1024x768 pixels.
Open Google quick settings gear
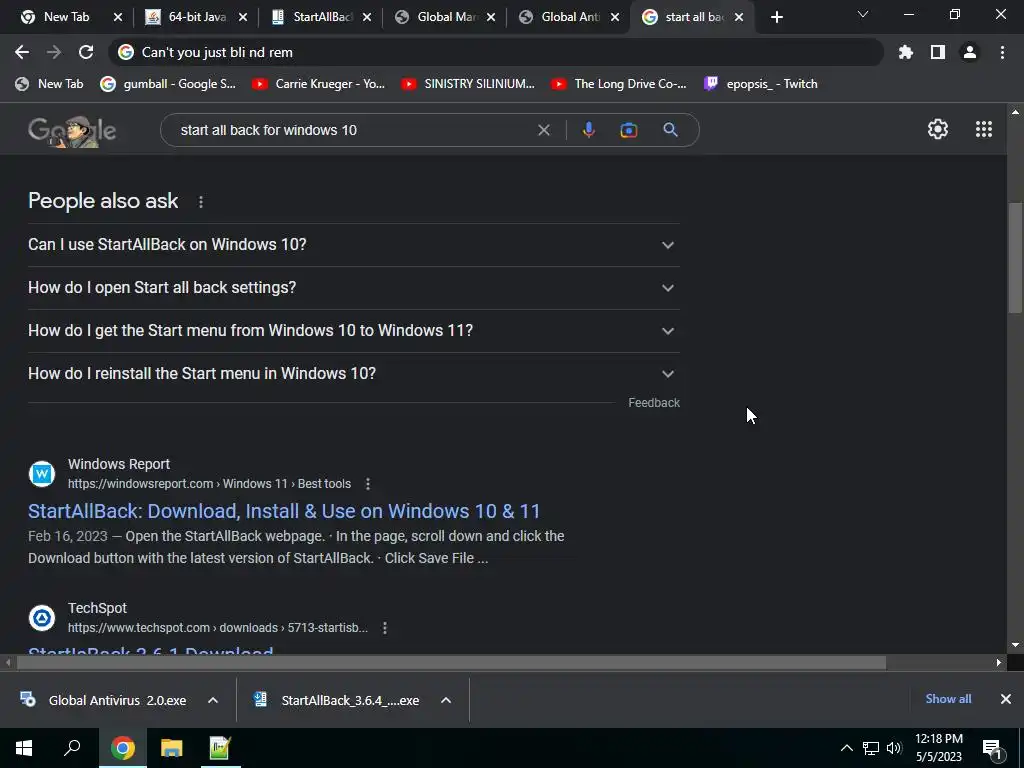click(x=938, y=129)
